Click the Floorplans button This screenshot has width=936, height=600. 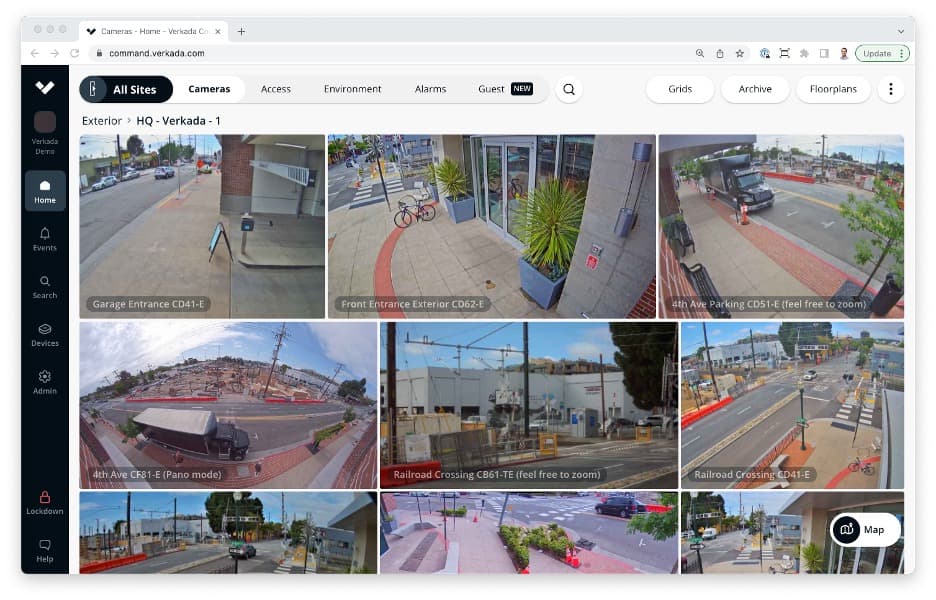[833, 89]
